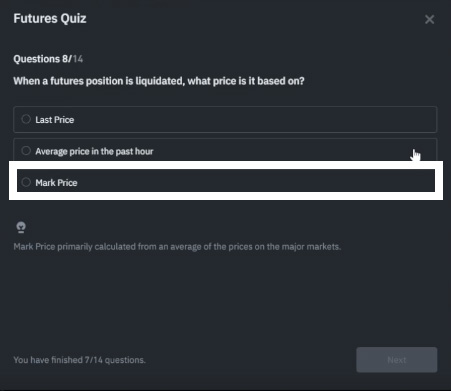Go to the next question with Next

pyautogui.click(x=397, y=360)
